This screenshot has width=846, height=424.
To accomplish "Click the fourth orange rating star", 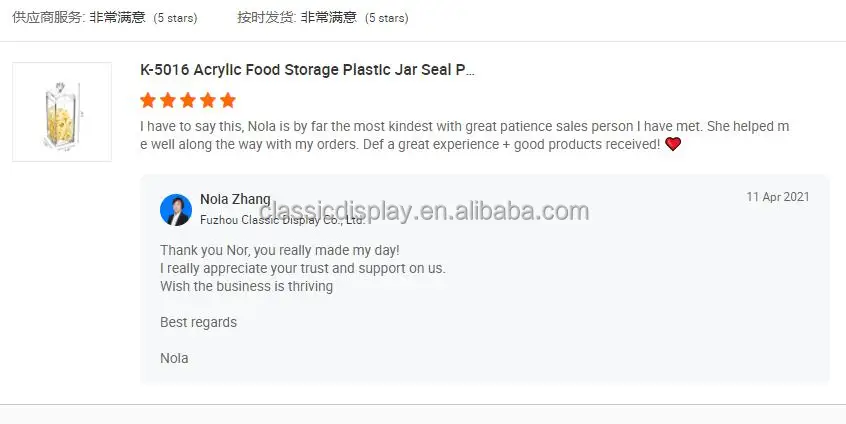I will point(208,100).
